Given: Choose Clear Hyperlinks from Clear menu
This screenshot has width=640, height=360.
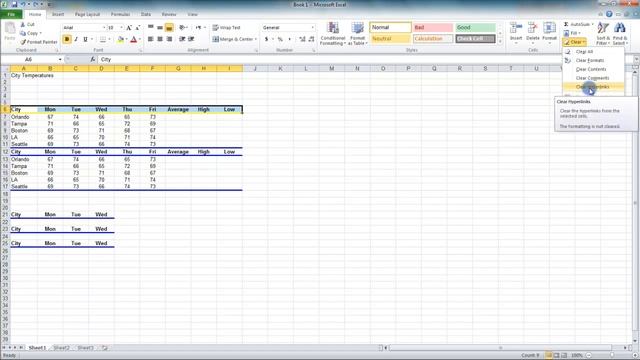Looking at the screenshot, I should [x=593, y=87].
